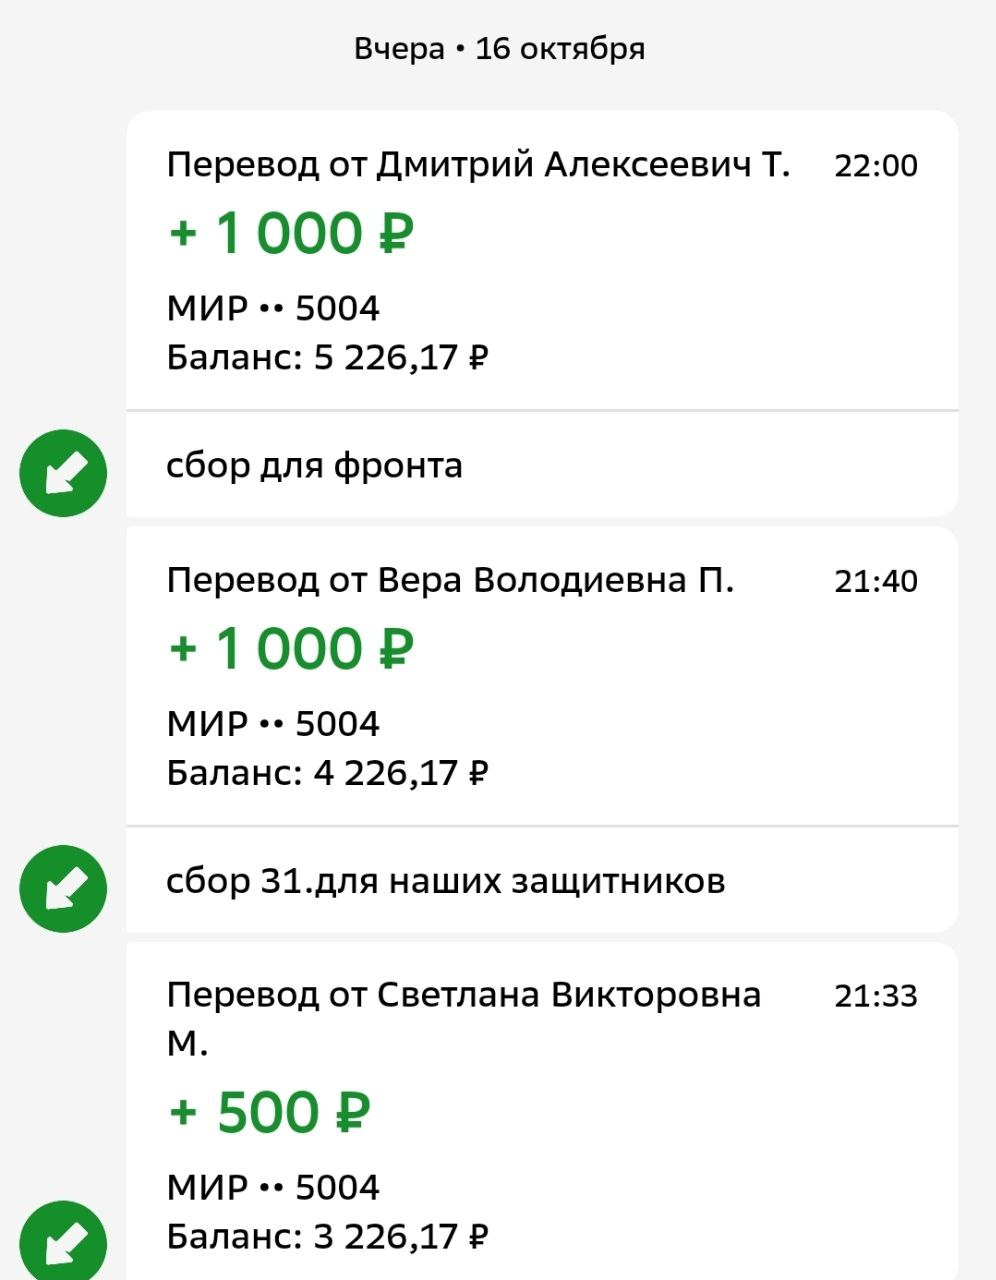Click the 21:40 timestamp
Screen dimensions: 996x1280
(x=875, y=581)
